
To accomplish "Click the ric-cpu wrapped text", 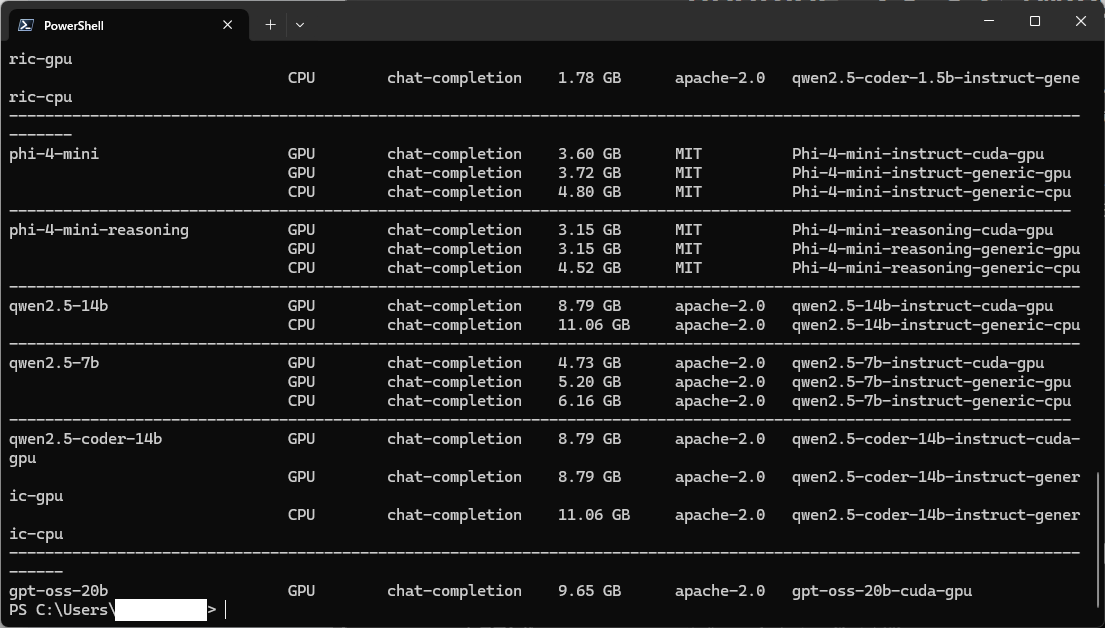I will (40, 97).
